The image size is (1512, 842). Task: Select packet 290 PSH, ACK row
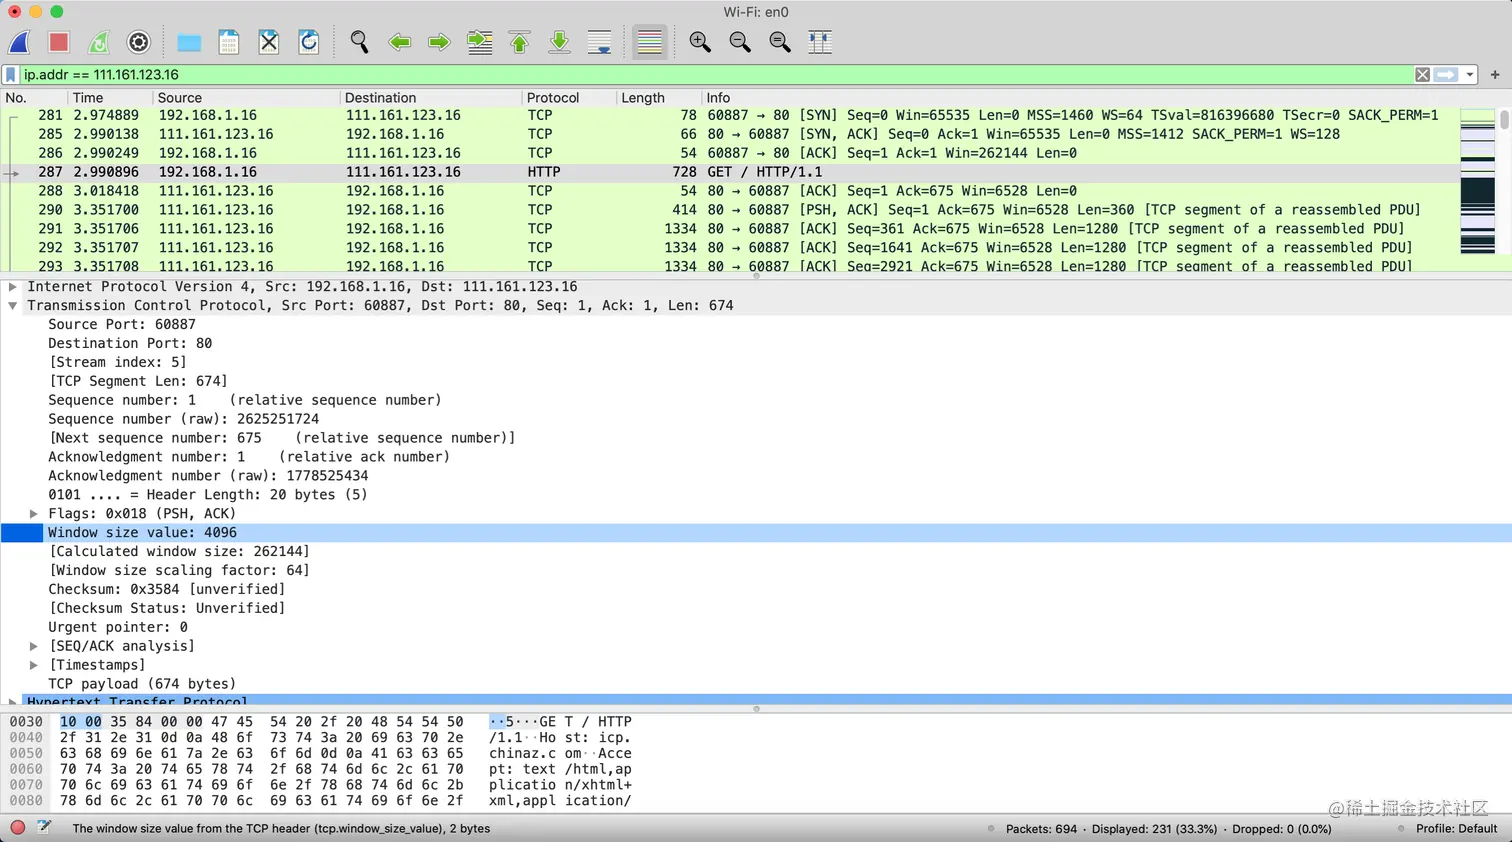pos(730,210)
